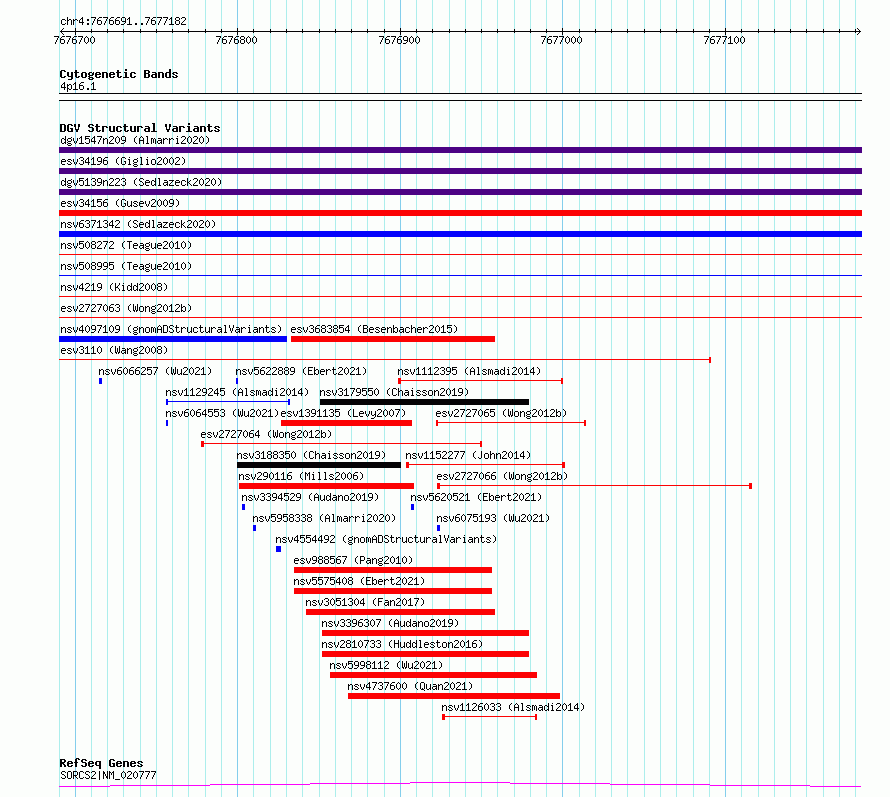Image resolution: width=890 pixels, height=797 pixels.
Task: Select the nsv6064553 (Wu2021) blue marker
Action: click(167, 423)
